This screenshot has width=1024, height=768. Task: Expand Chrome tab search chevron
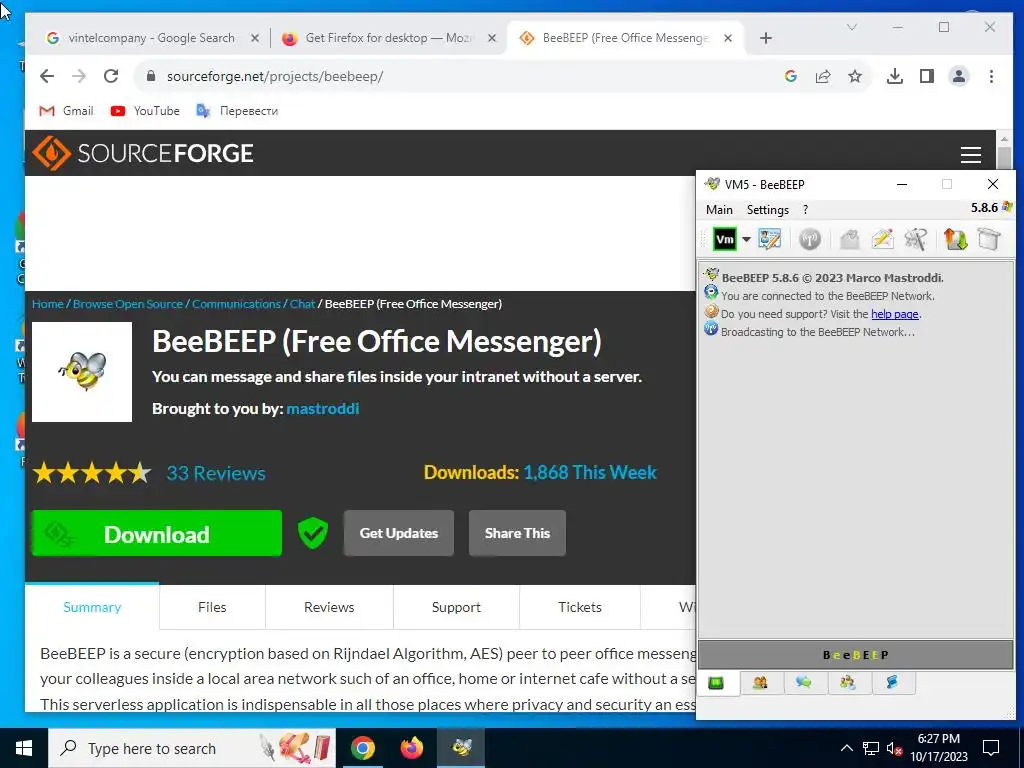tap(852, 27)
